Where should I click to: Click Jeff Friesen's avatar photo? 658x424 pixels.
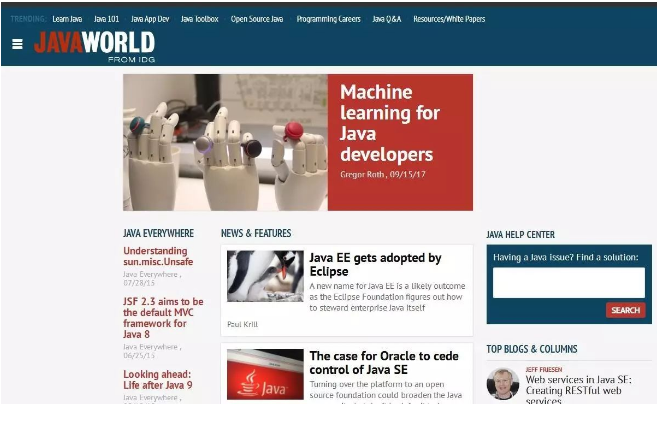[x=503, y=384]
